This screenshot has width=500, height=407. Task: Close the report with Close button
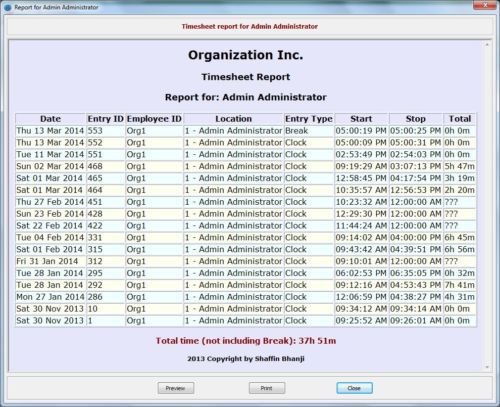pos(354,388)
